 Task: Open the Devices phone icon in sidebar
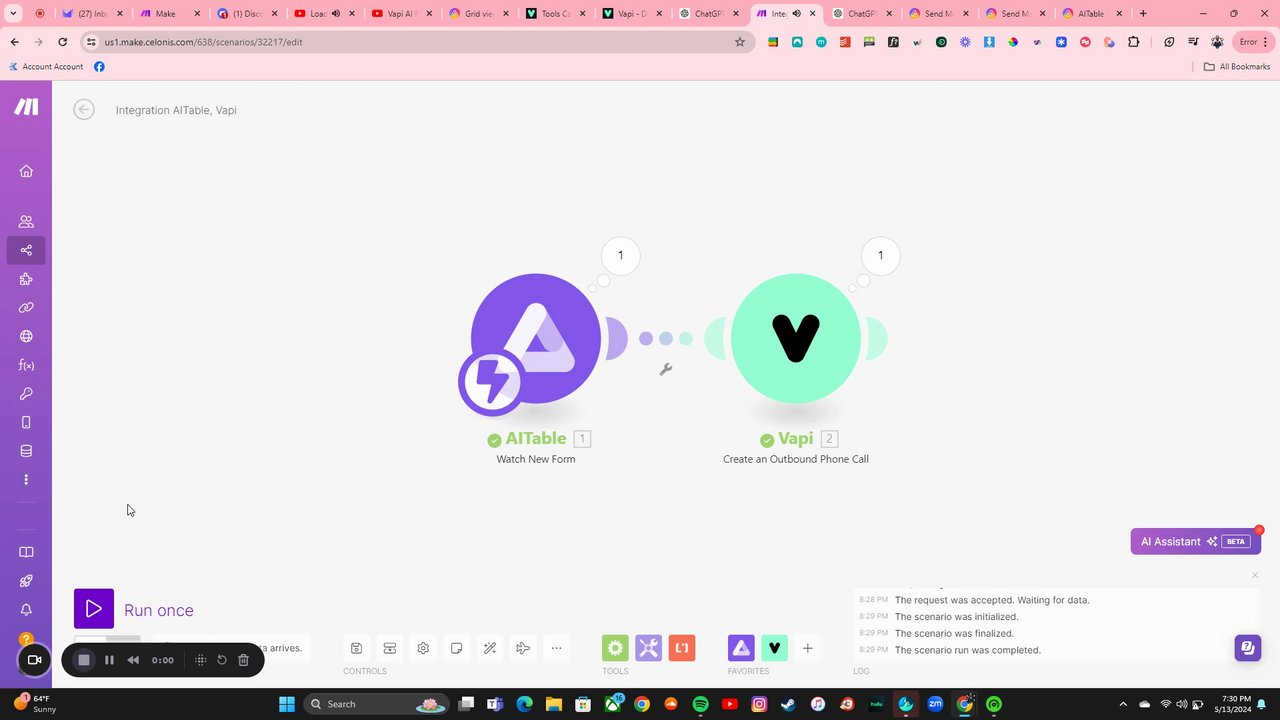point(26,422)
